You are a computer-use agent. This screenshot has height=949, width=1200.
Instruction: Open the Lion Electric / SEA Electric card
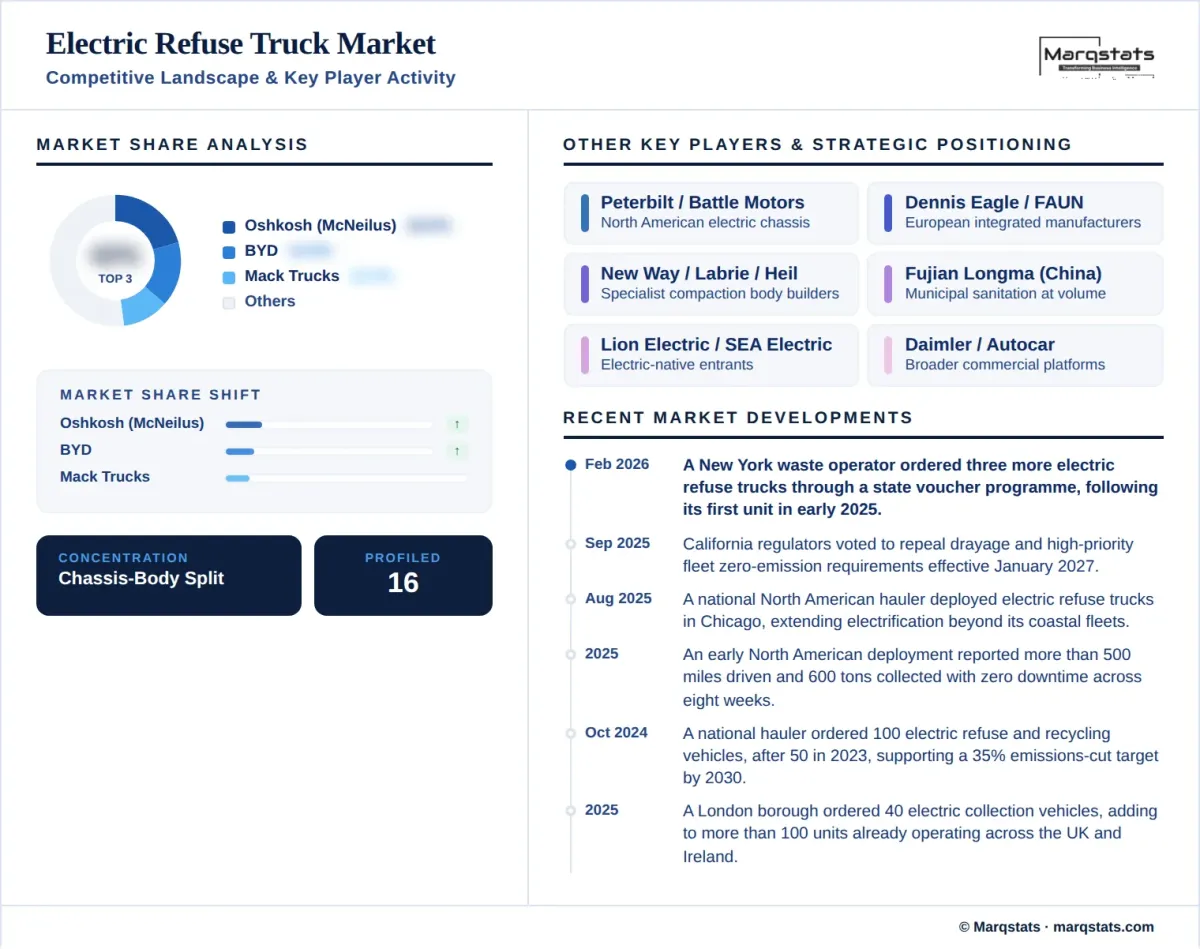711,354
